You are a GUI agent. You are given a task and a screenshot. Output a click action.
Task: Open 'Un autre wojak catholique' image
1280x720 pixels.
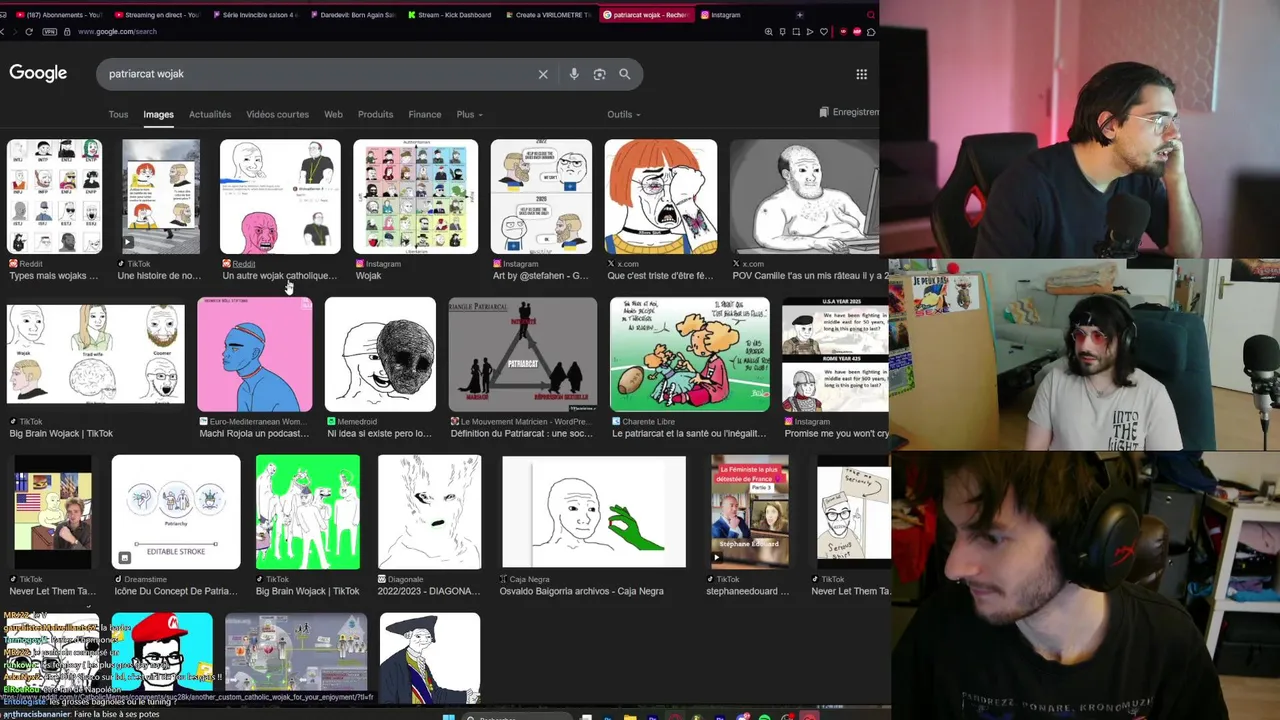(280, 196)
